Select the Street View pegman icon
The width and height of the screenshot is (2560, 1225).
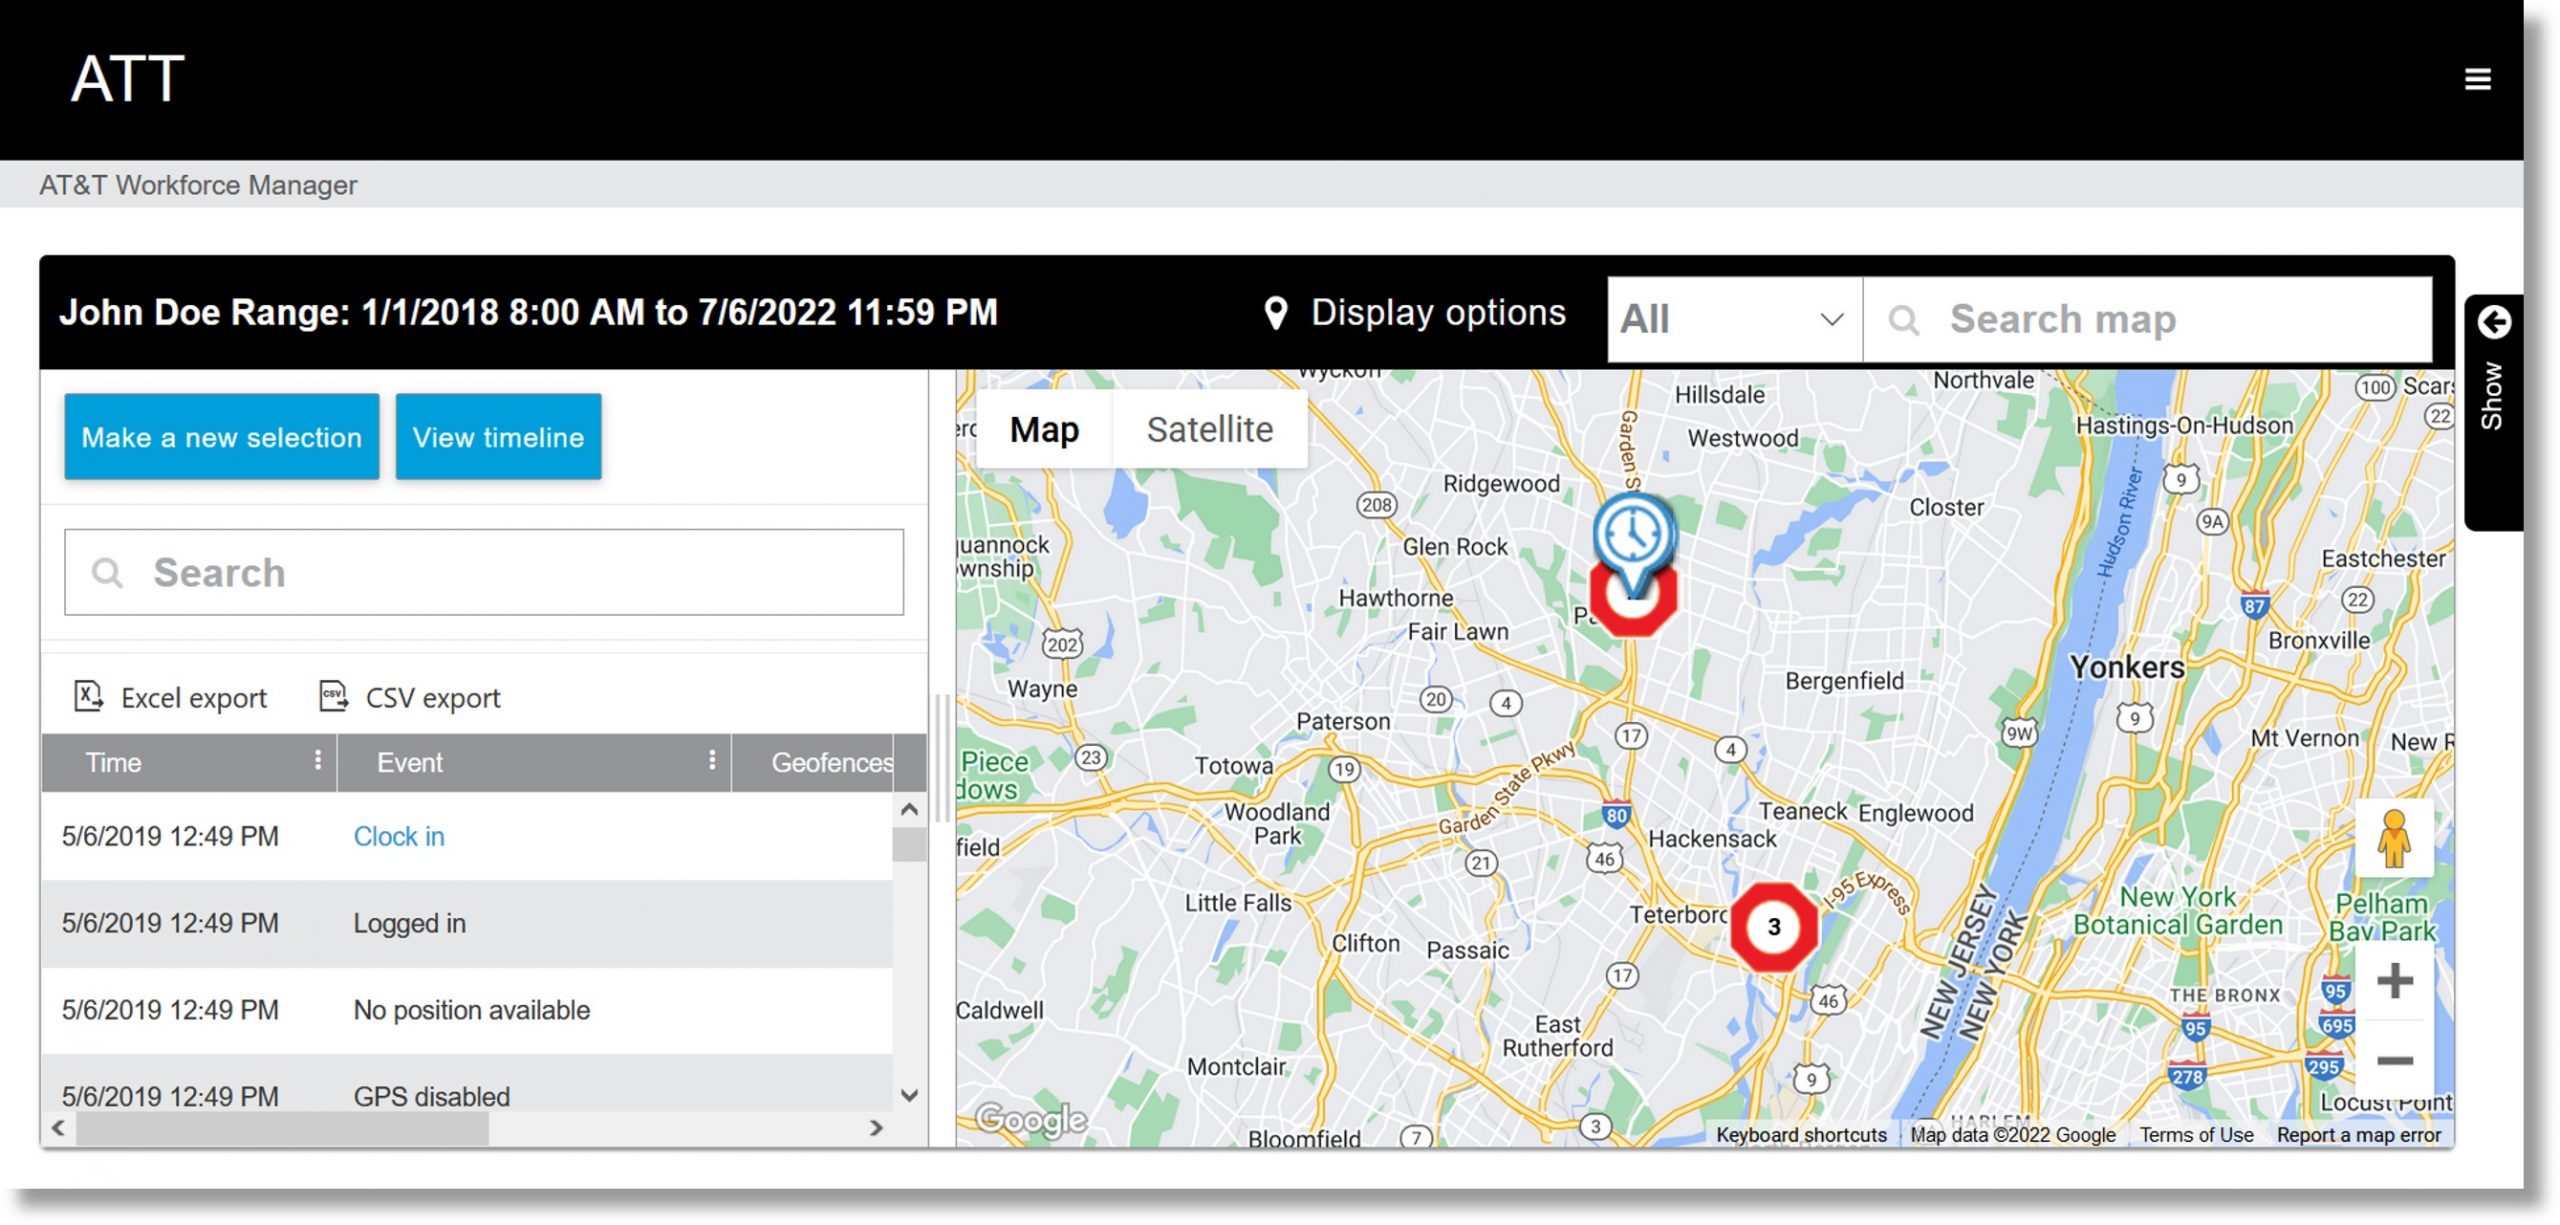2393,839
